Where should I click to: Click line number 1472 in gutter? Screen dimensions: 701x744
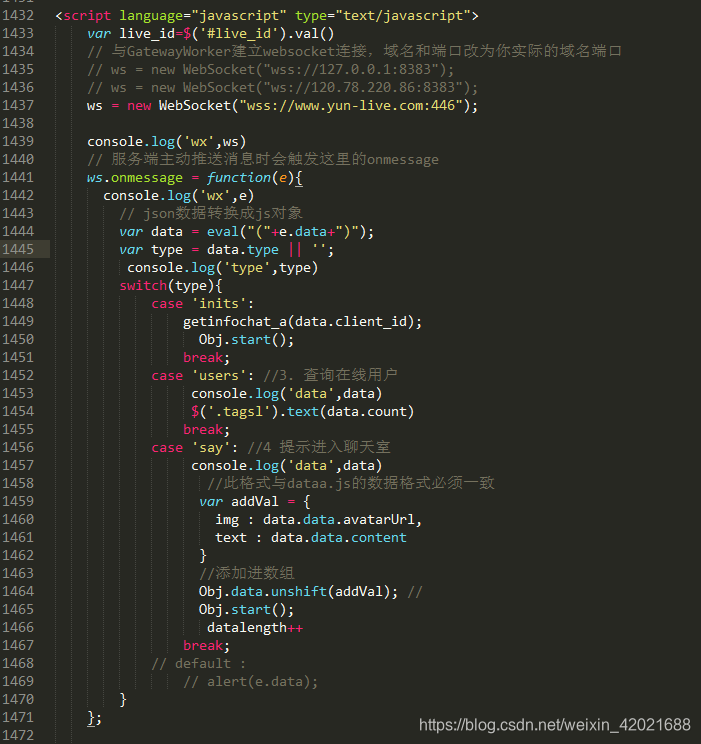tap(18, 735)
